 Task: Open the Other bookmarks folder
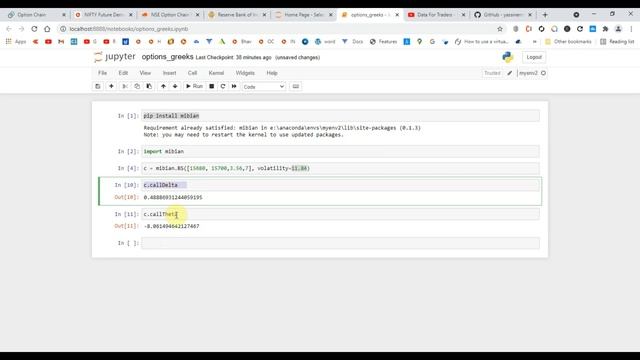pyautogui.click(x=568, y=42)
